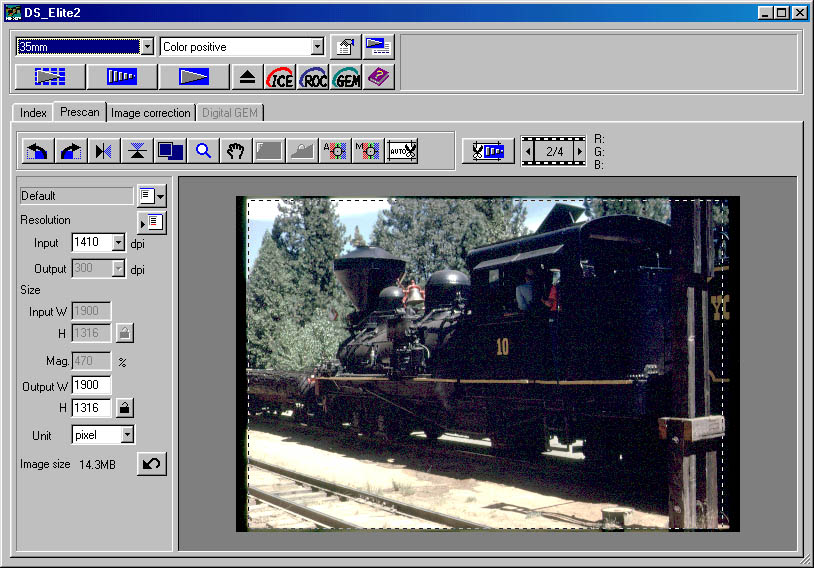The height and width of the screenshot is (568, 814).
Task: Switch to the Index tab
Action: click(x=33, y=113)
